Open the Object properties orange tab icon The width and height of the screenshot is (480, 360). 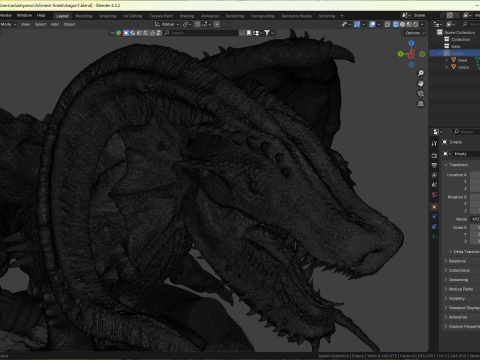click(434, 207)
